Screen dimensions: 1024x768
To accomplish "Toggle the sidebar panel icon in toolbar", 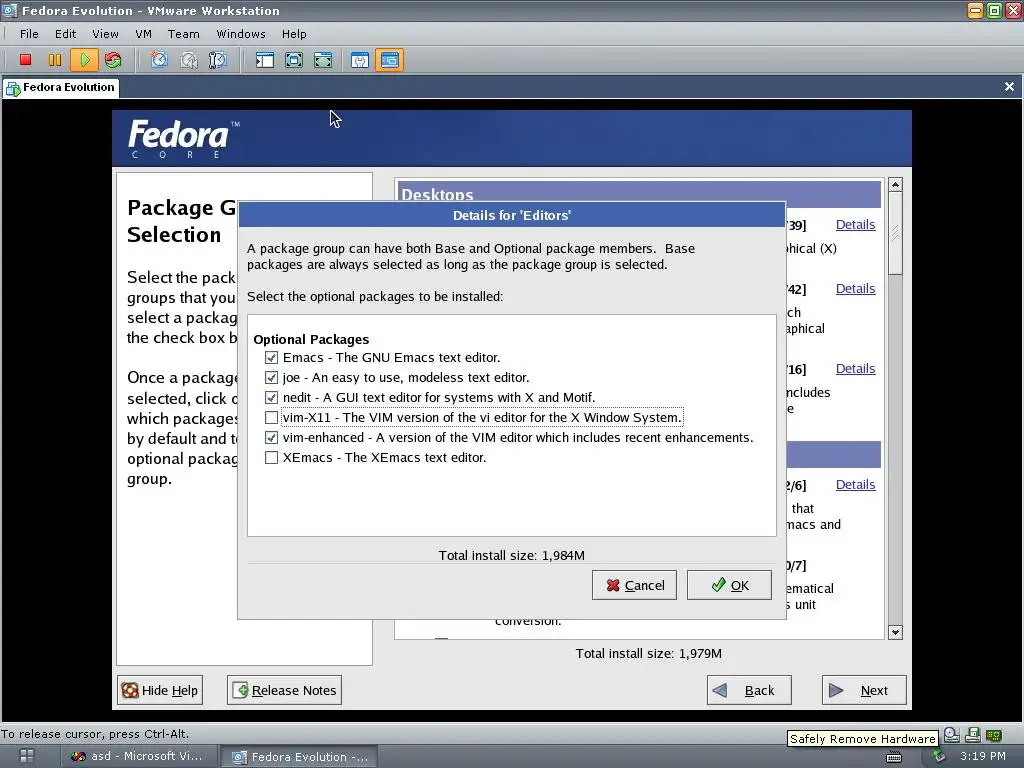I will tap(264, 60).
